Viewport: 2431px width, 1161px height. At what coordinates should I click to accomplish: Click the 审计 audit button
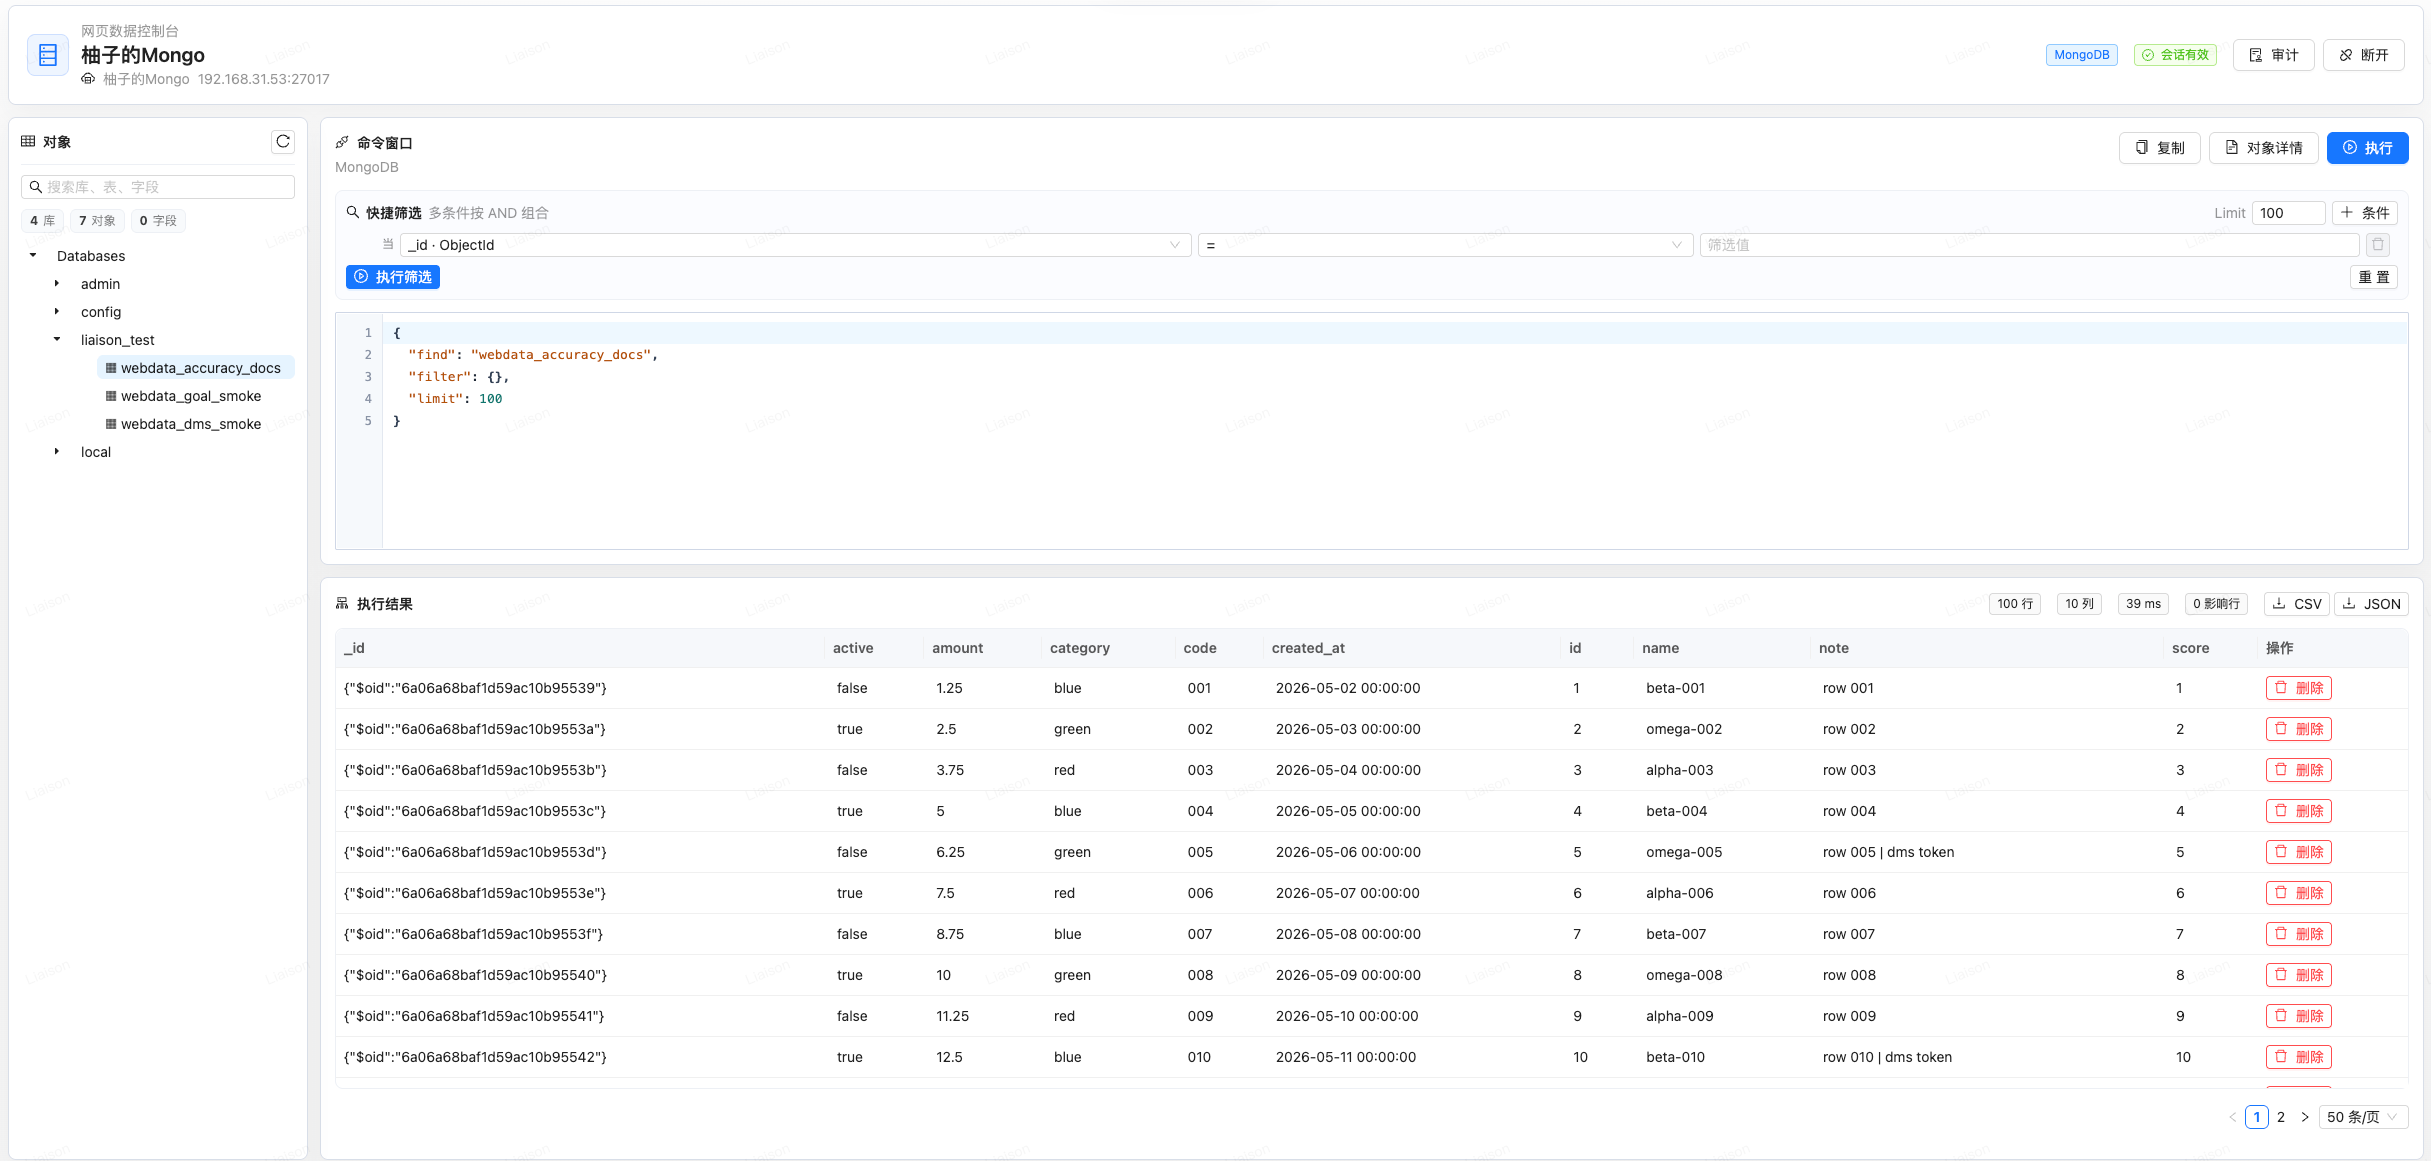pos(2273,55)
